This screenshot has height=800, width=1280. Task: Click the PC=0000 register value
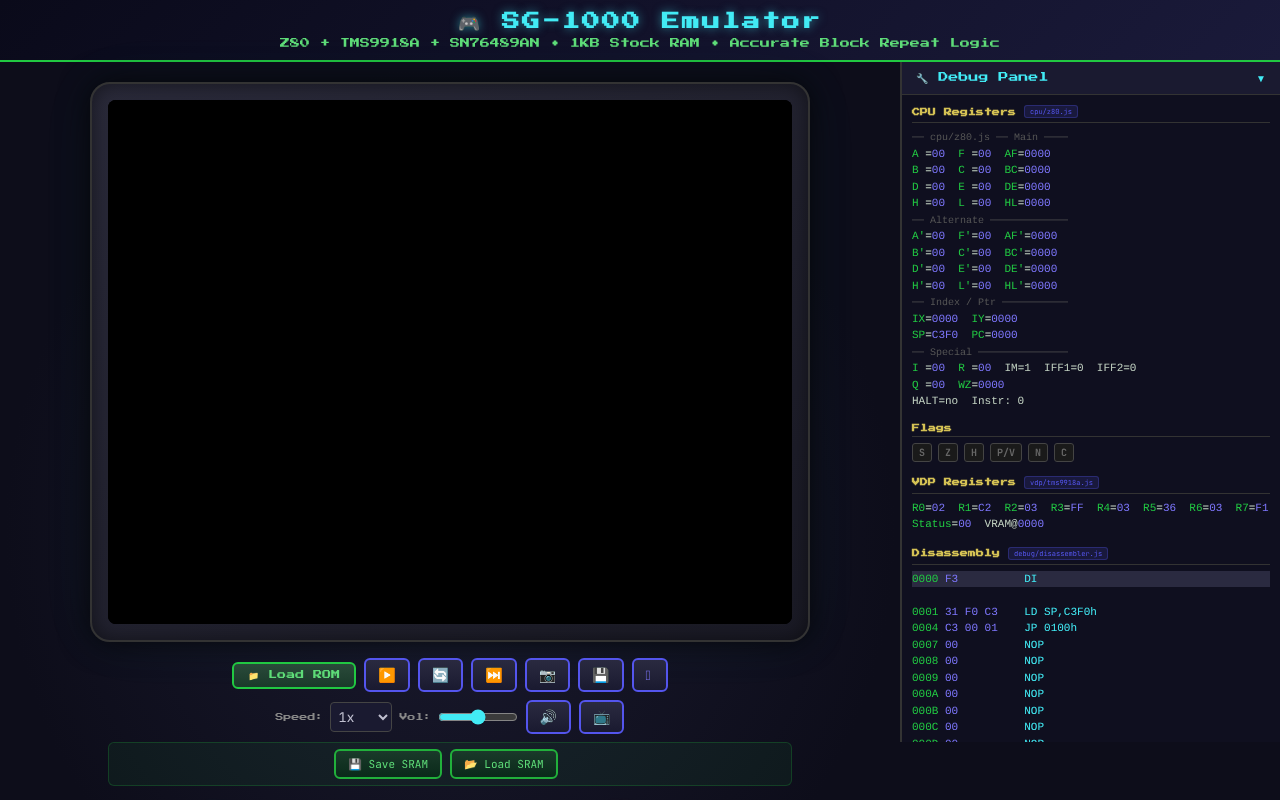coord(994,335)
